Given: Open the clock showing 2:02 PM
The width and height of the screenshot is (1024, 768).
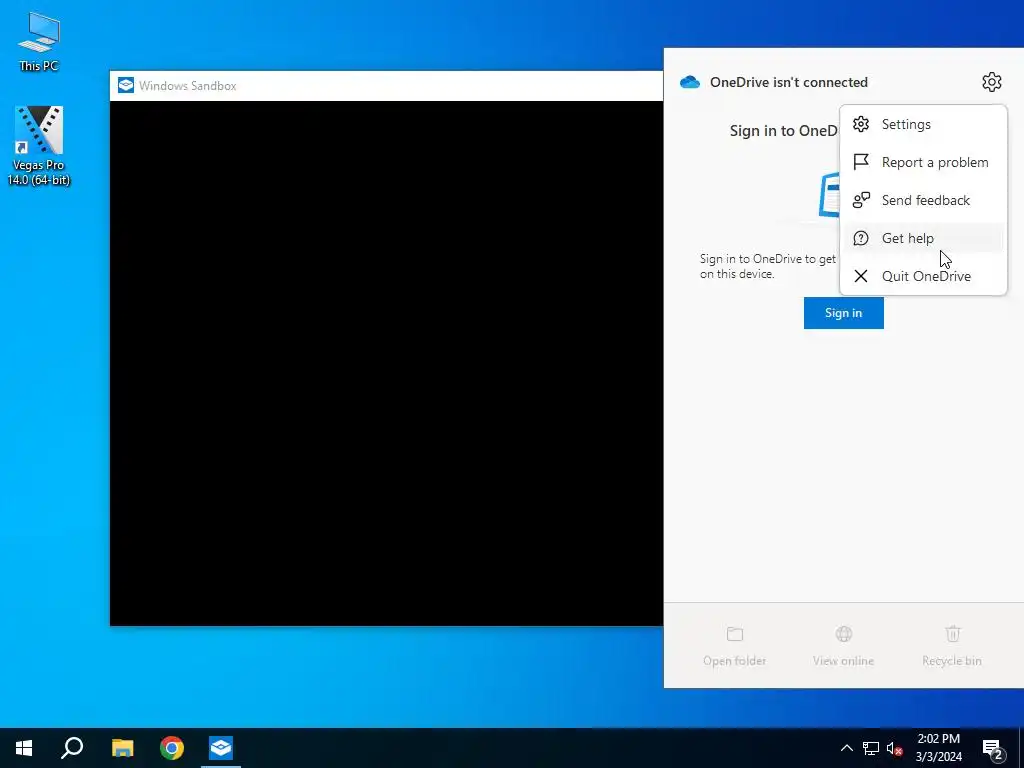Looking at the screenshot, I should (938, 748).
